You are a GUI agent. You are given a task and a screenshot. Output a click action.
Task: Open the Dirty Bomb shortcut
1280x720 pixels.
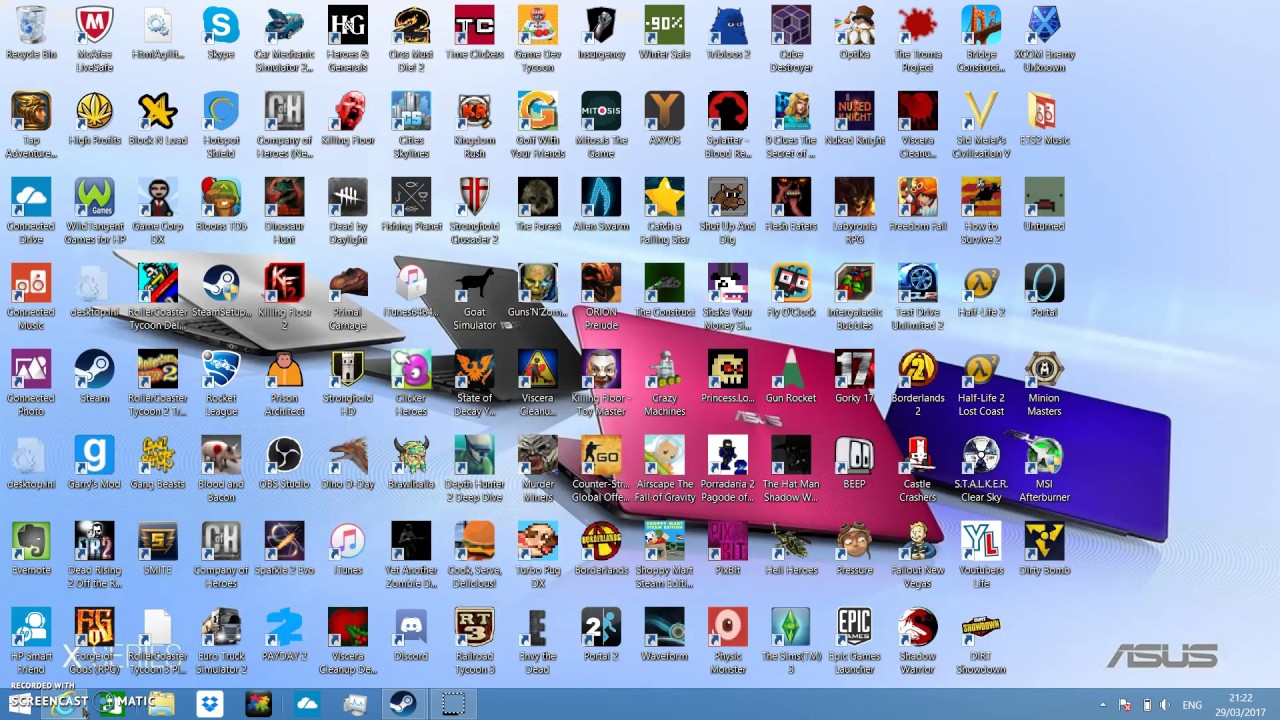coord(1044,549)
